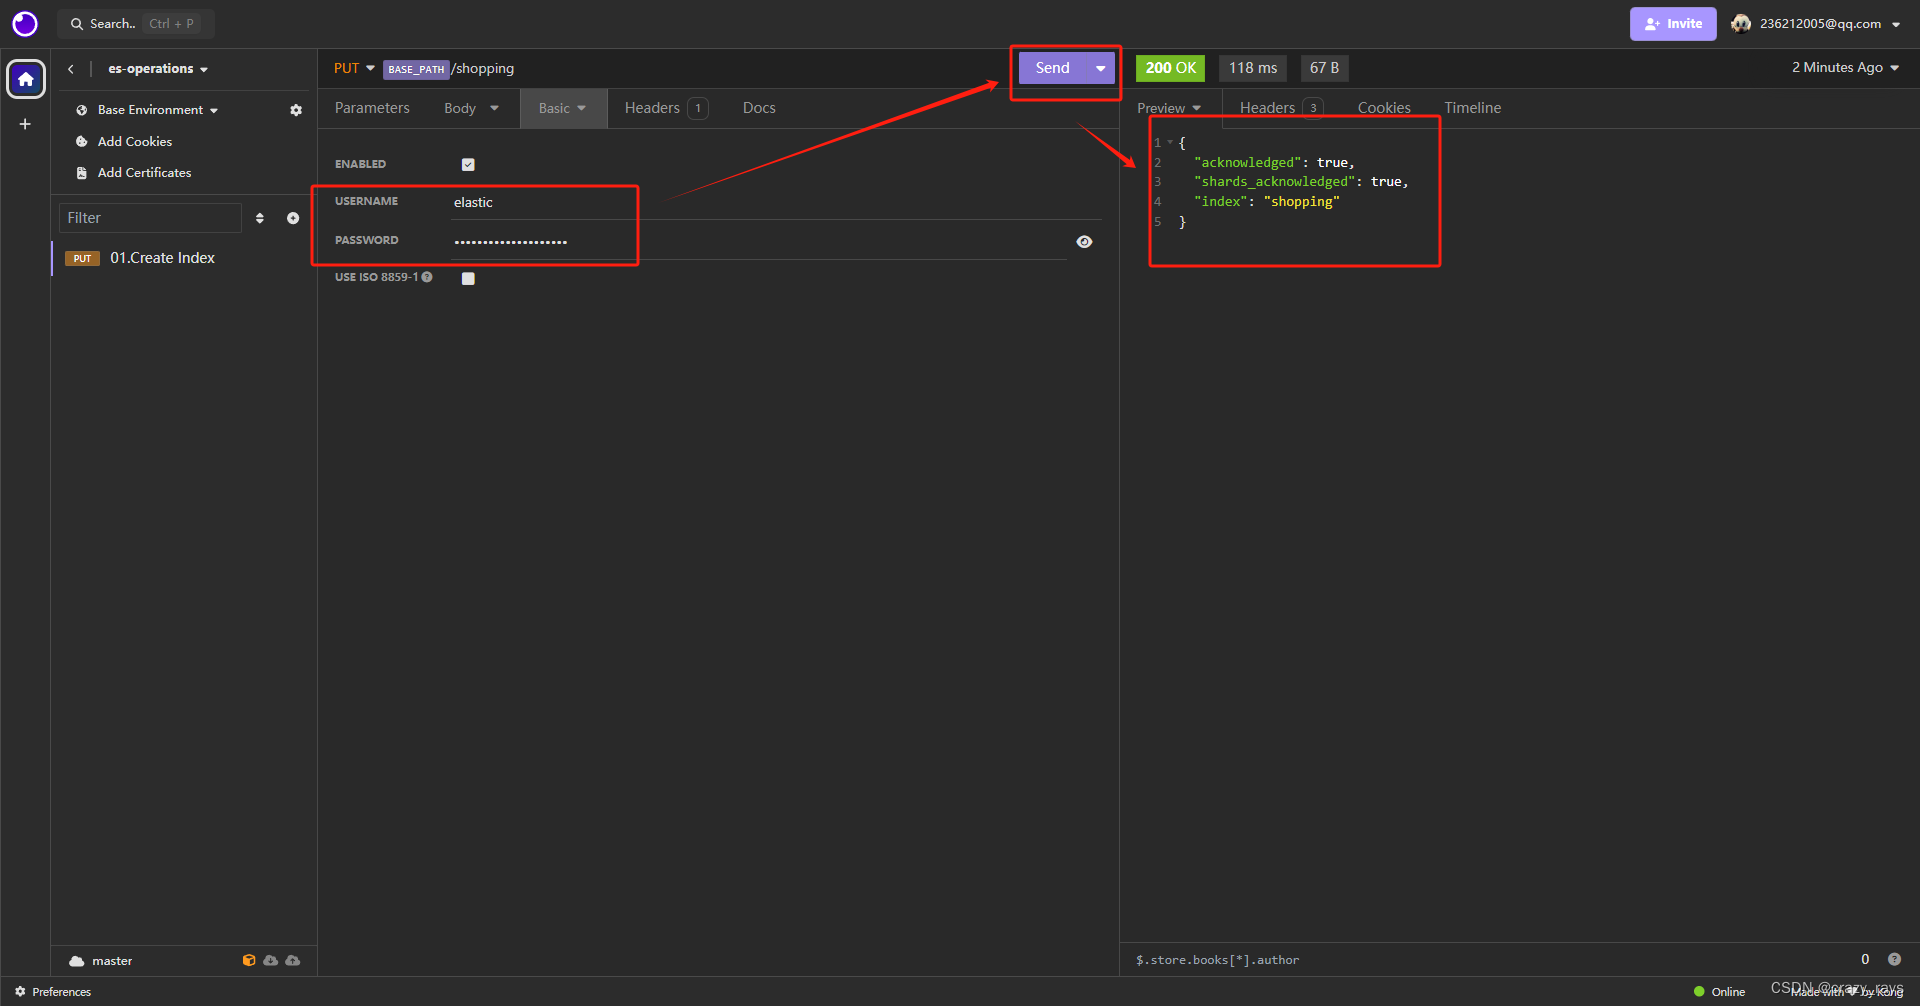The height and width of the screenshot is (1006, 1920).
Task: Toggle the Enabled auth checkbox
Action: (468, 164)
